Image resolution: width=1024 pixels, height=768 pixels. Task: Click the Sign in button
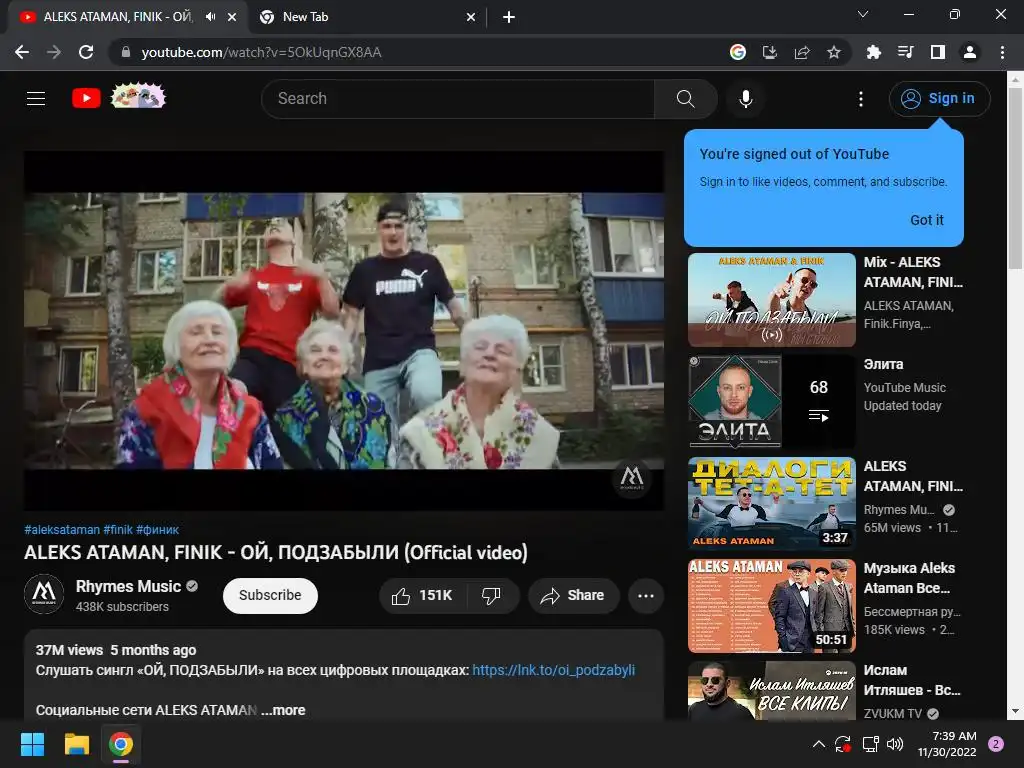coord(939,99)
